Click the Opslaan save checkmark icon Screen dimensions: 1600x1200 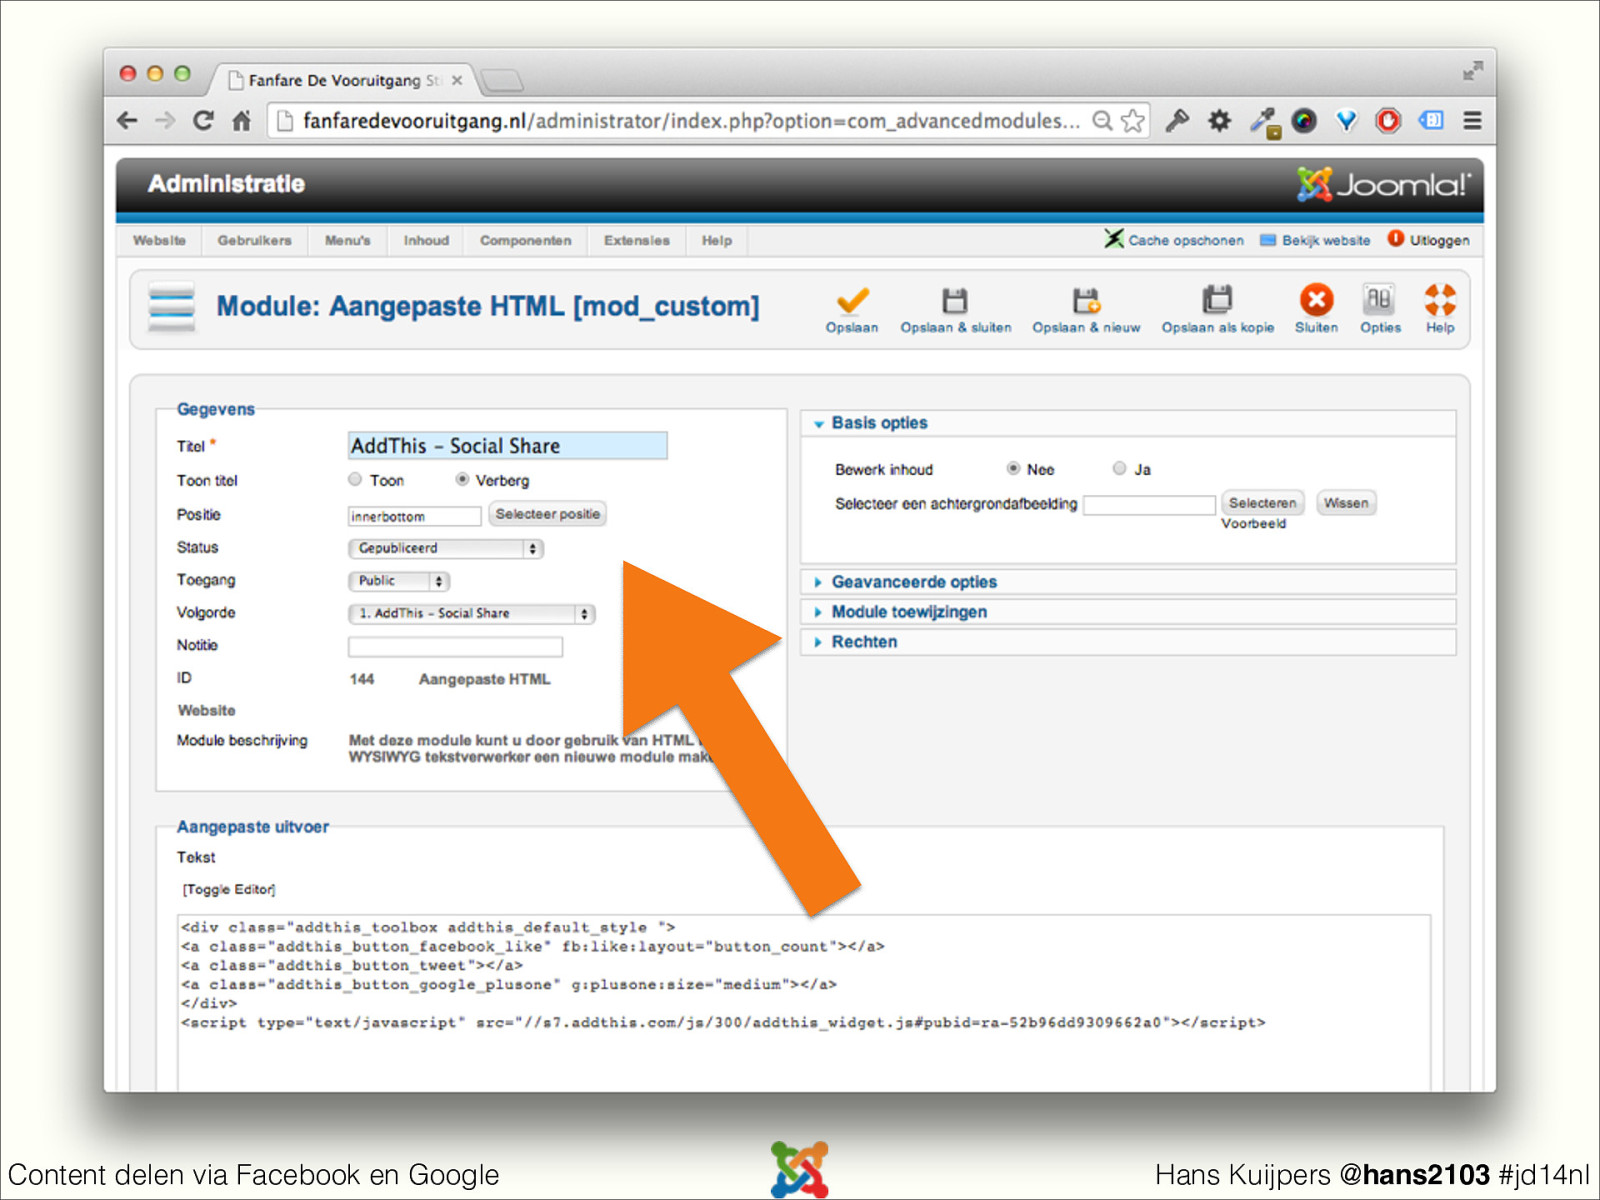[852, 300]
